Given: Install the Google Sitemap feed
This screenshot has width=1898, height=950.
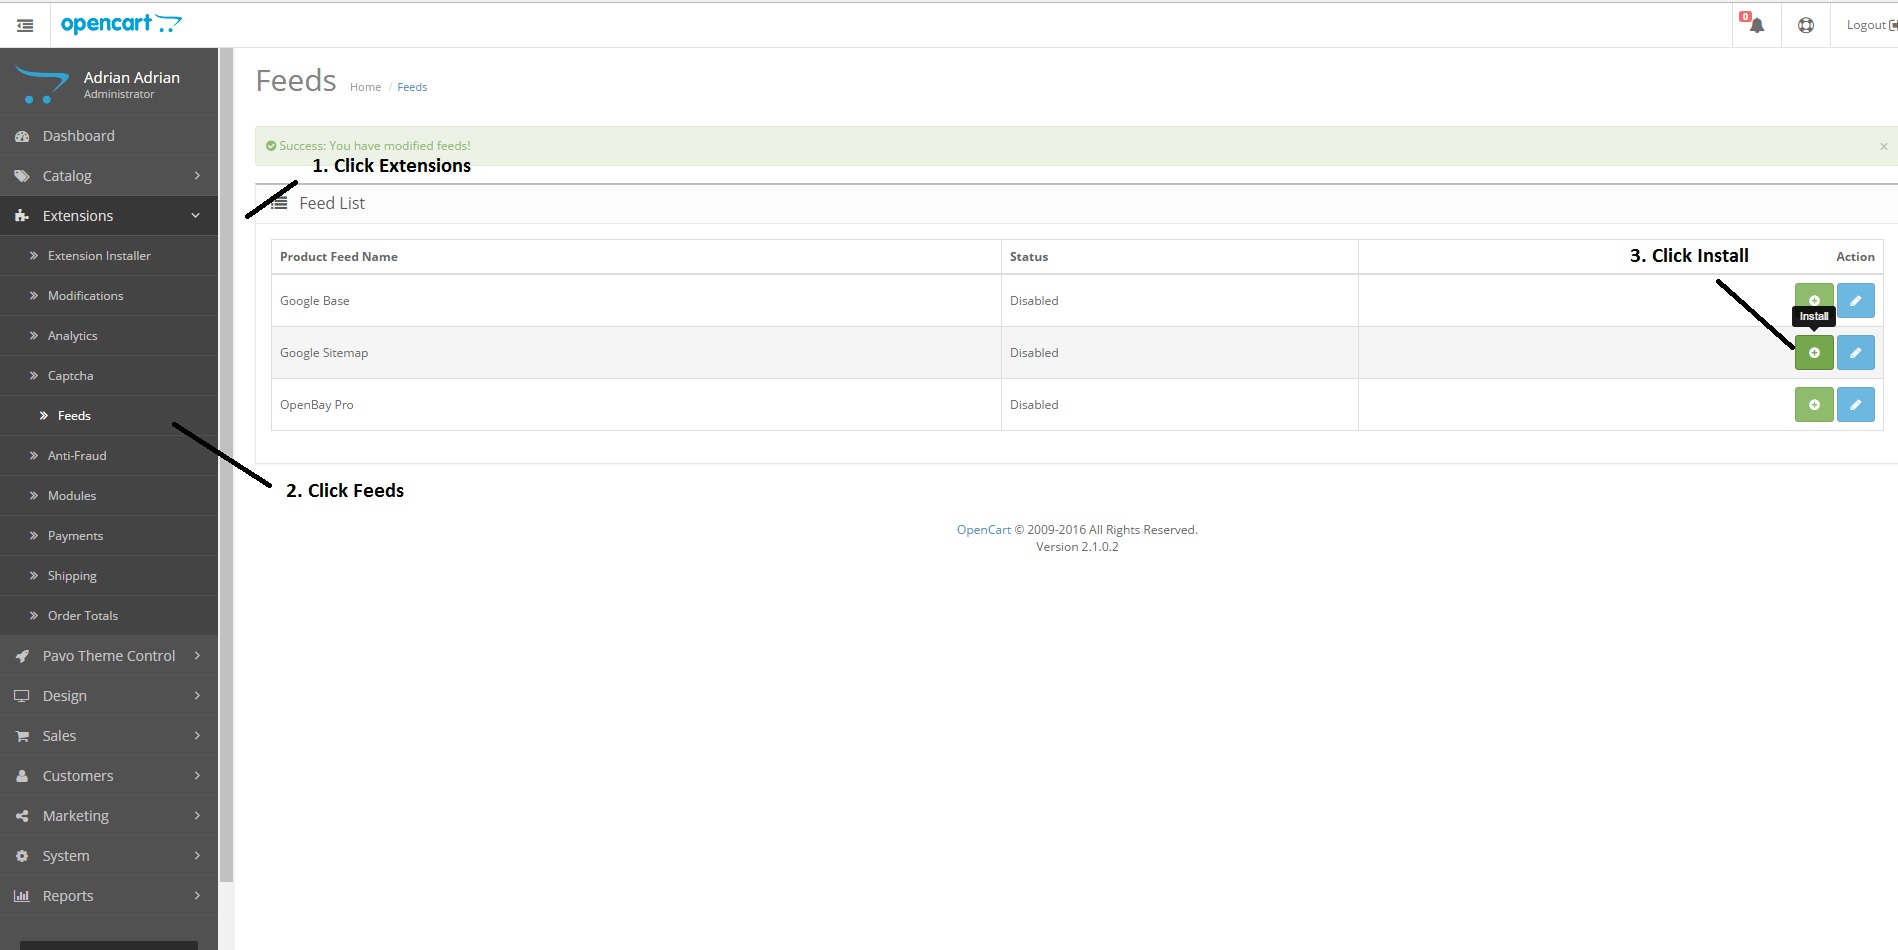Looking at the screenshot, I should (1814, 352).
